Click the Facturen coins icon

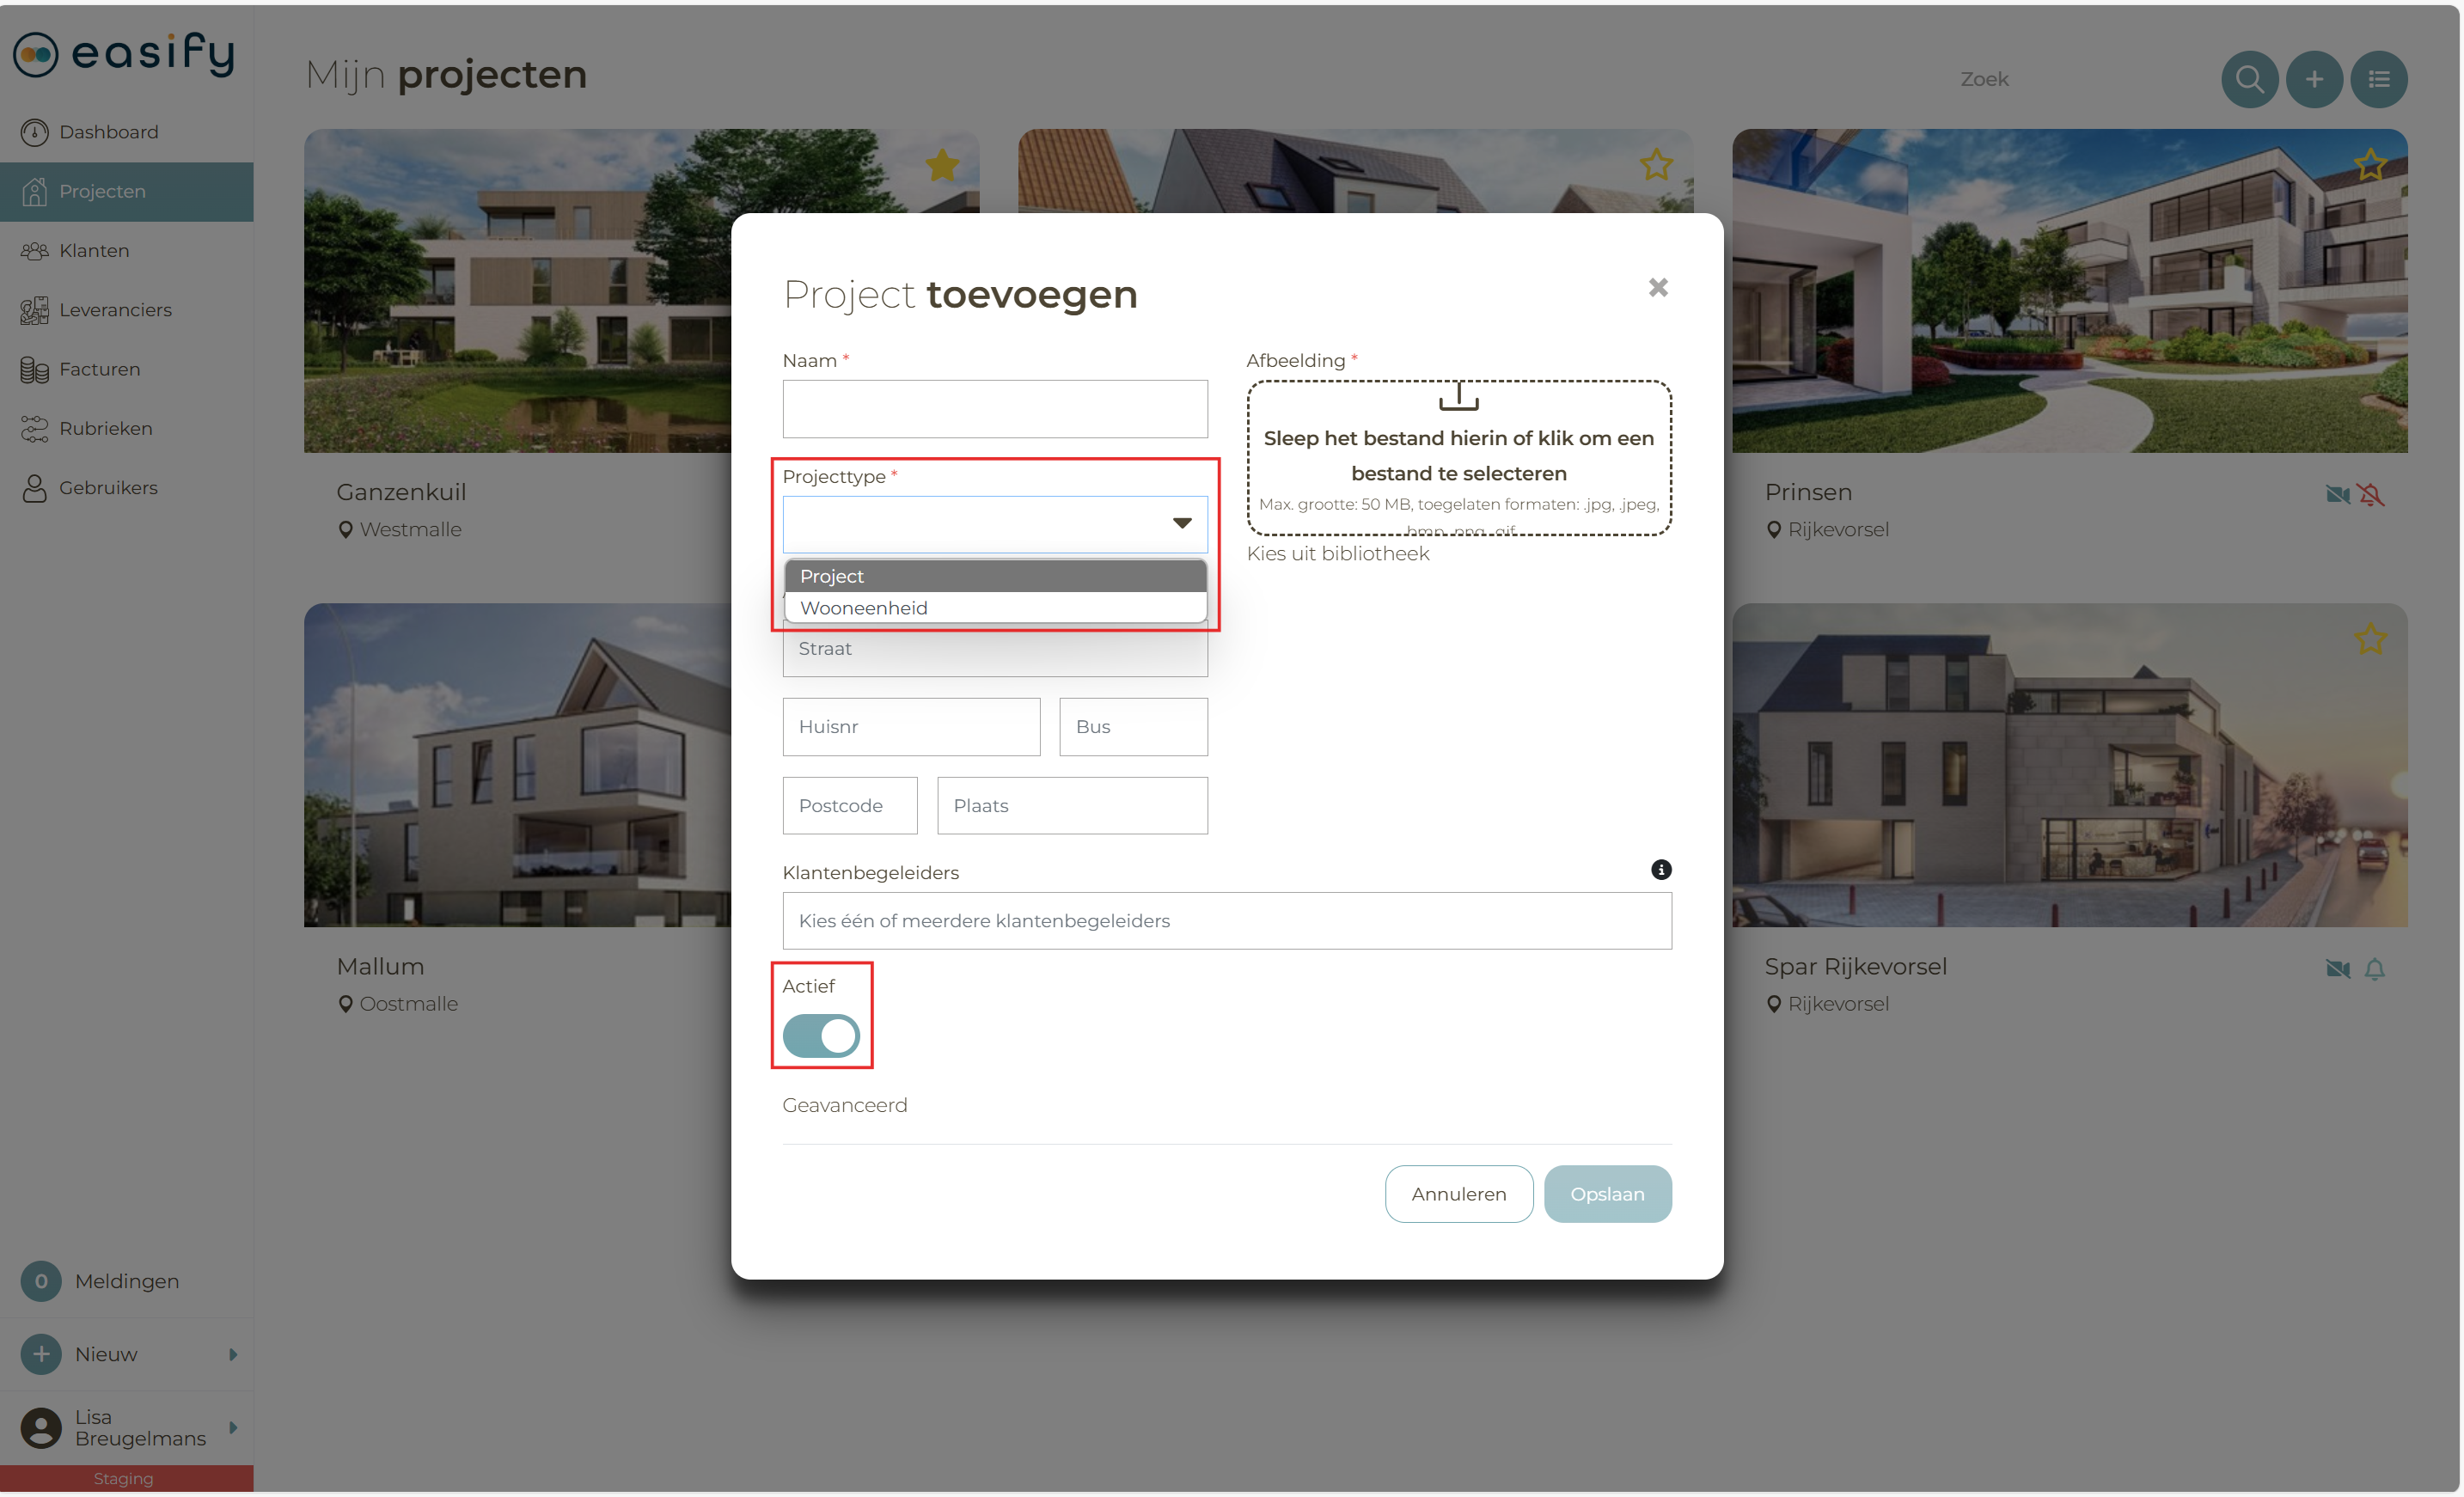pyautogui.click(x=35, y=369)
